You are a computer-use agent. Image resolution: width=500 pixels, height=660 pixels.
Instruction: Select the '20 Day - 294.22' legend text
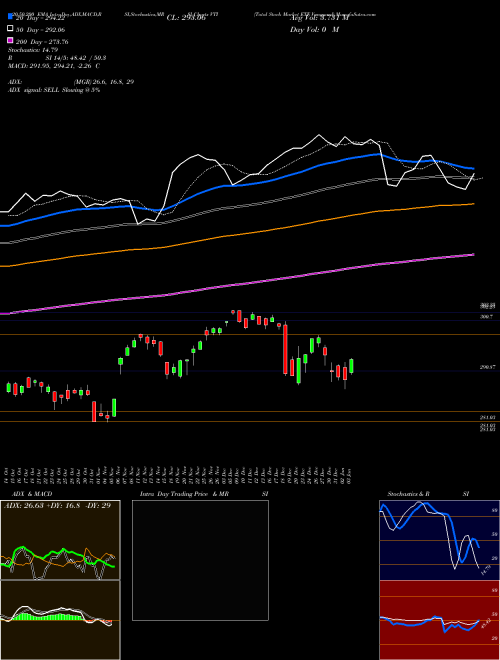click(41, 18)
